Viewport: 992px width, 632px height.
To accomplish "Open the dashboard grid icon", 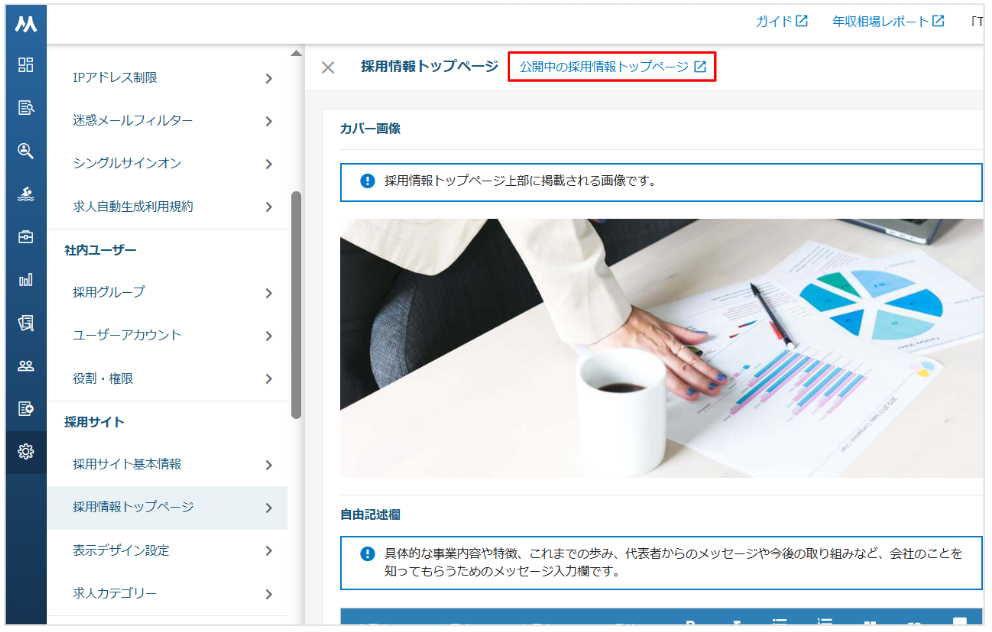I will [26, 65].
